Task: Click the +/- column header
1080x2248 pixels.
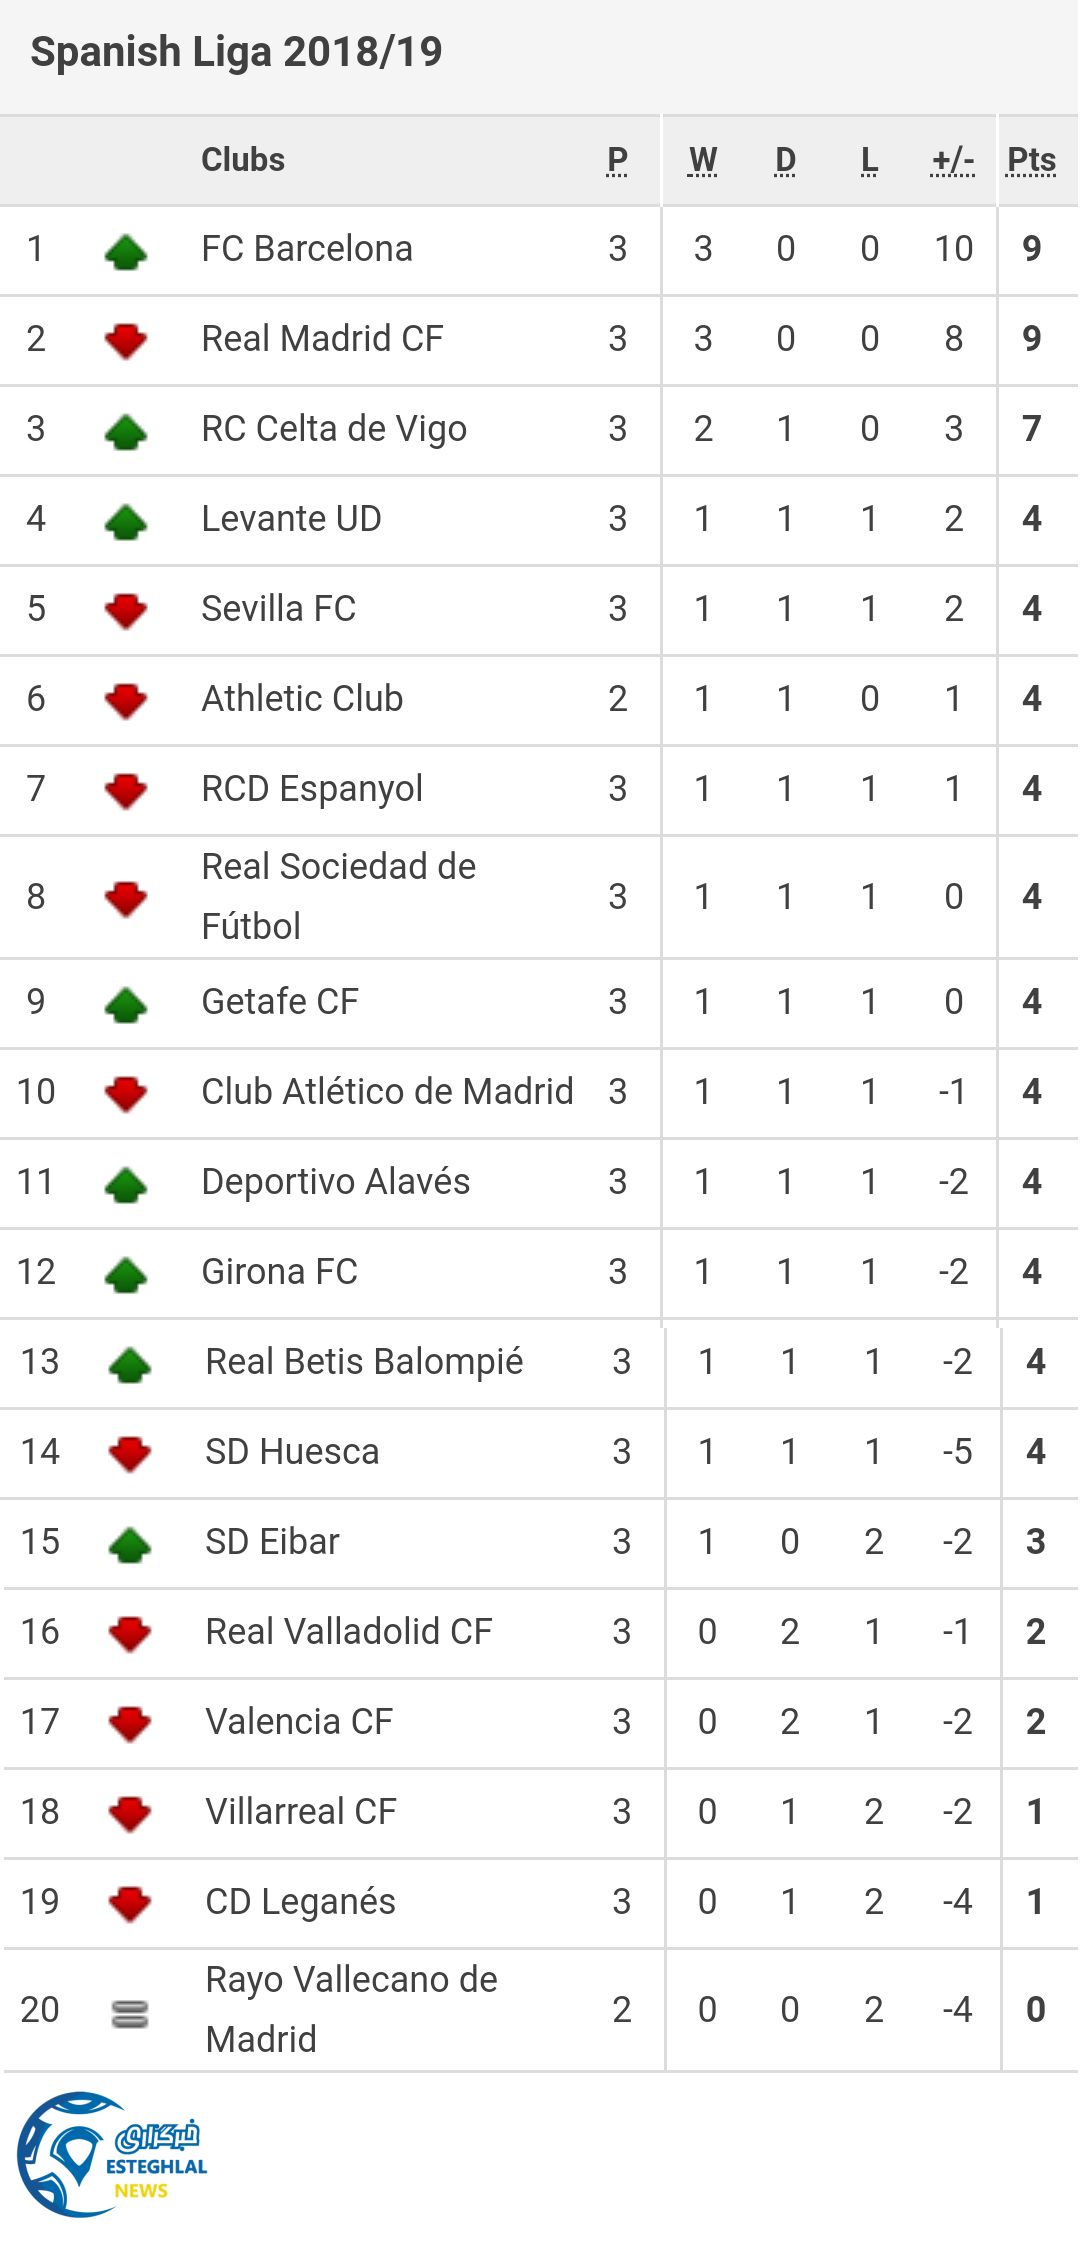Action: 952,160
